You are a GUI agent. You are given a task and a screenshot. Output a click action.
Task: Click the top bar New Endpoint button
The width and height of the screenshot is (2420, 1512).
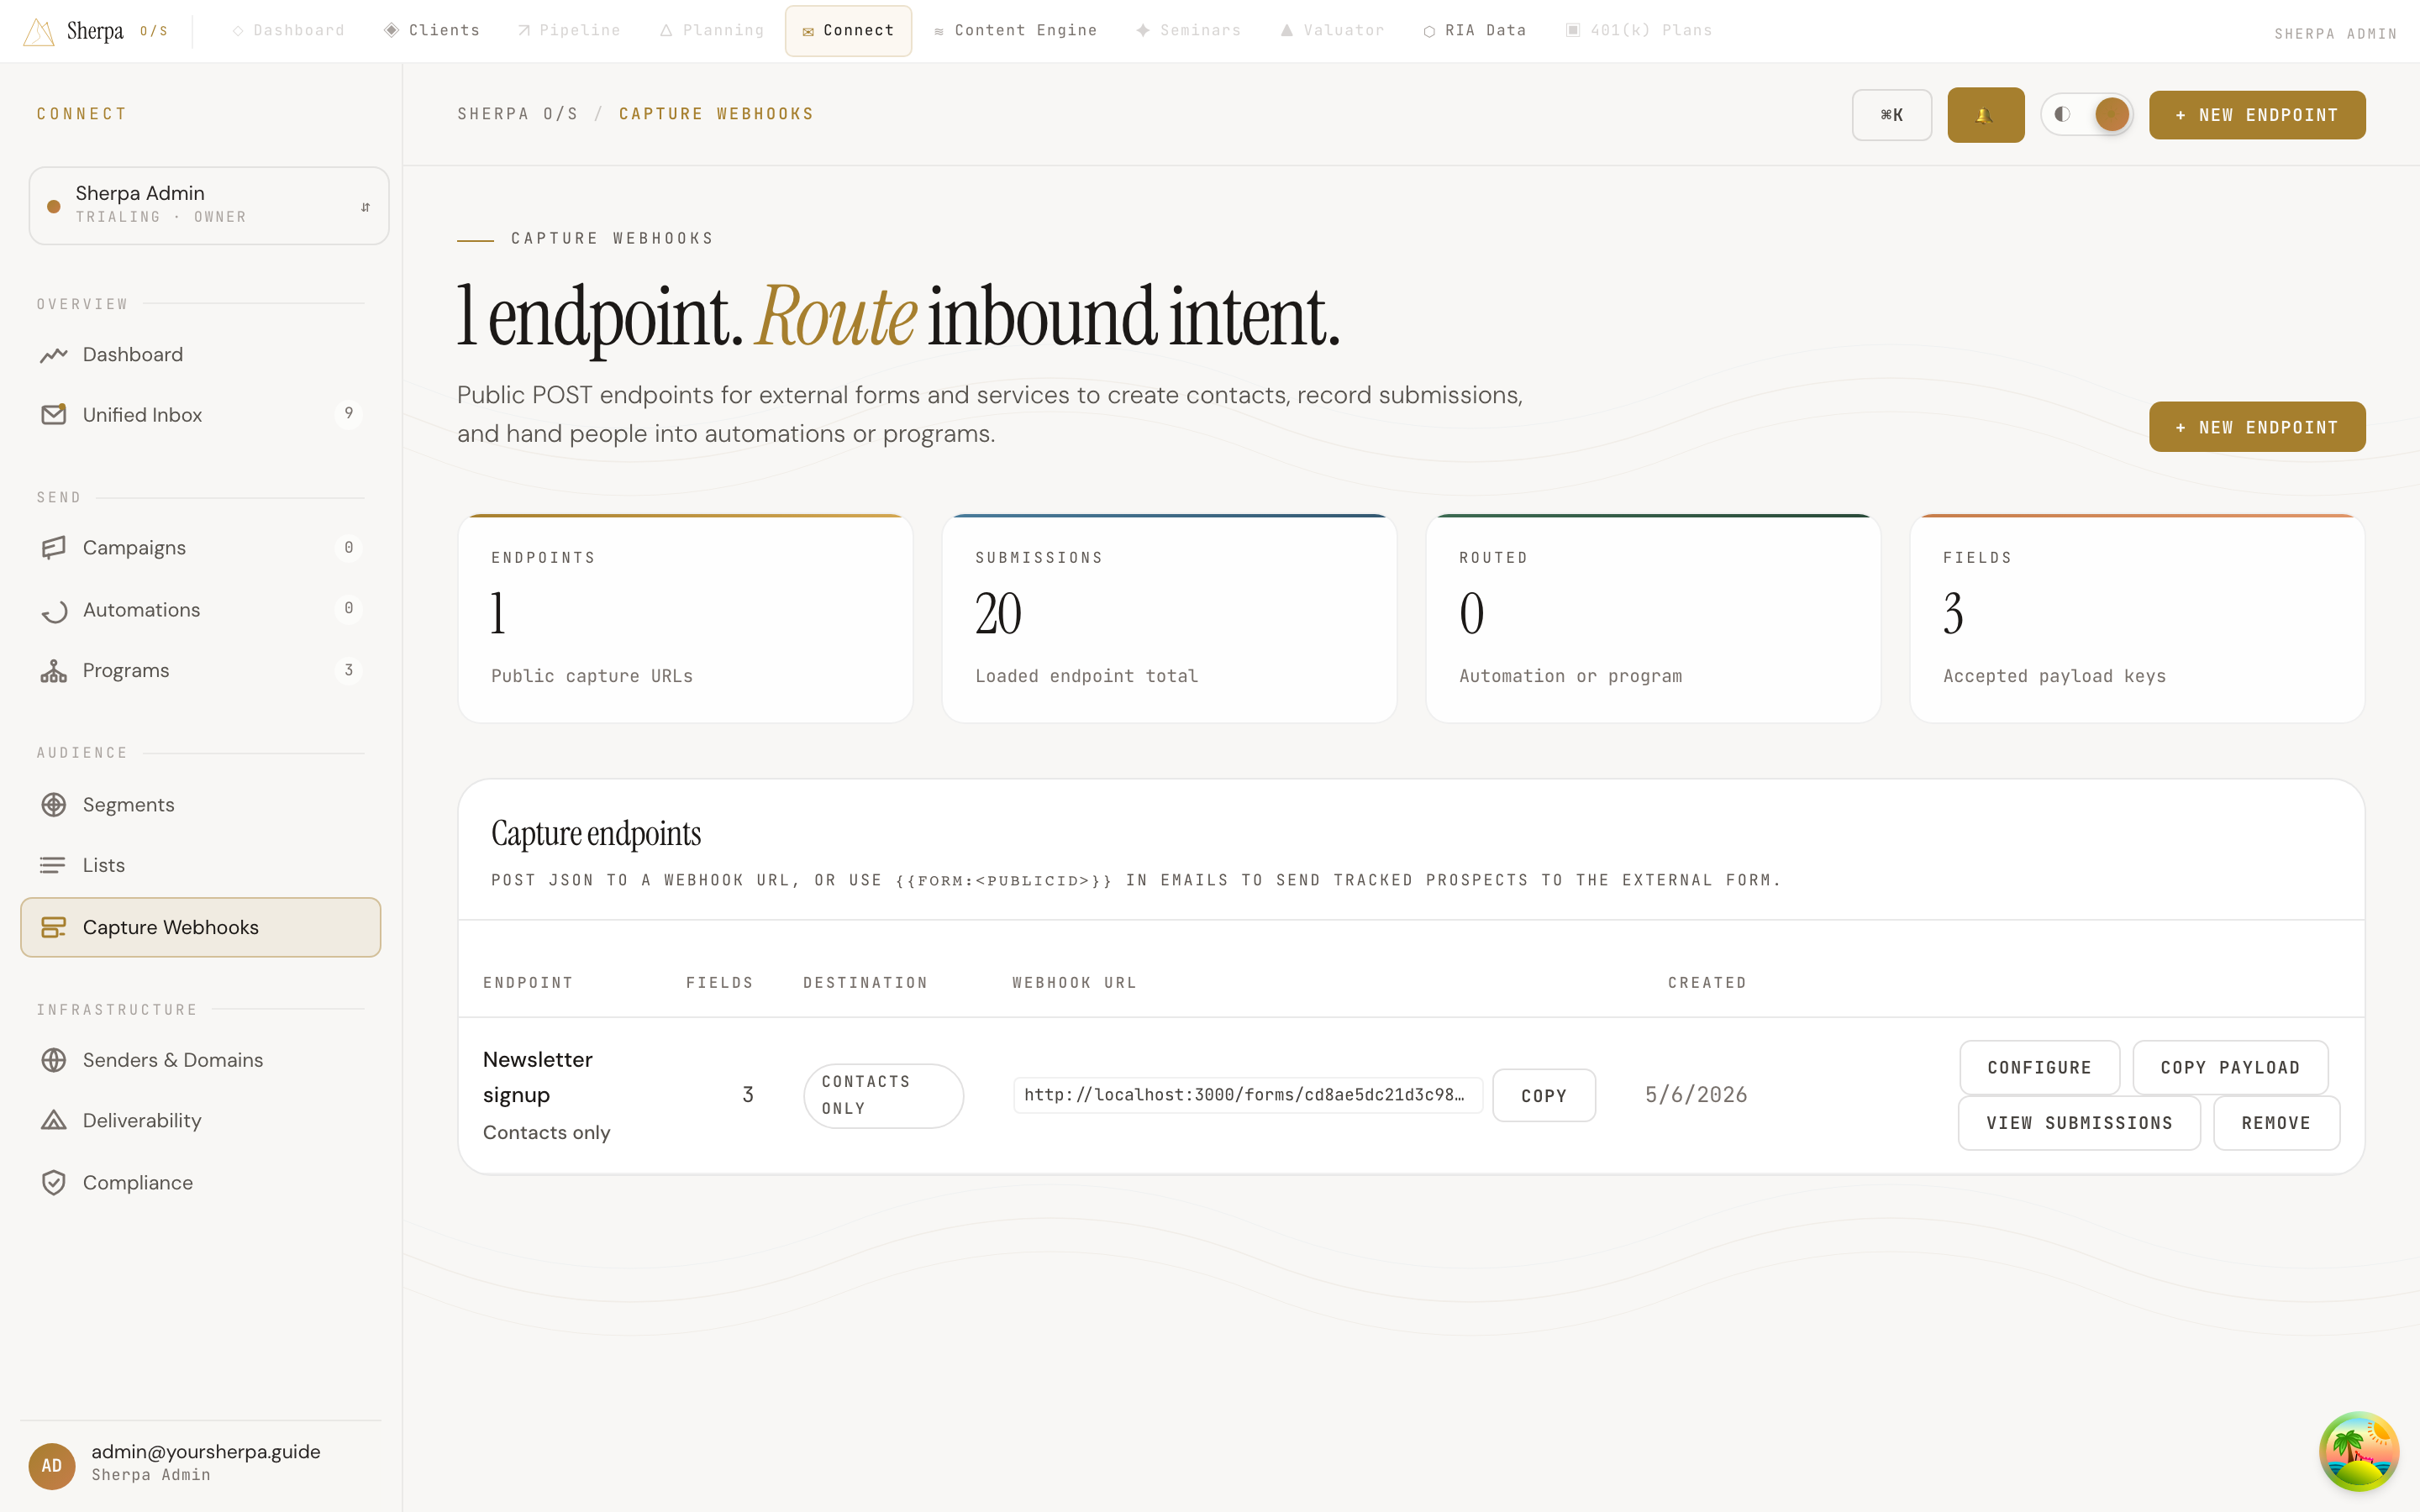[2256, 115]
